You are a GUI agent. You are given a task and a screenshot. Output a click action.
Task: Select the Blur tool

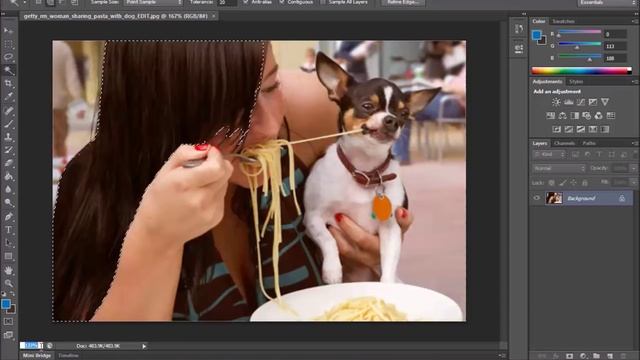point(9,189)
